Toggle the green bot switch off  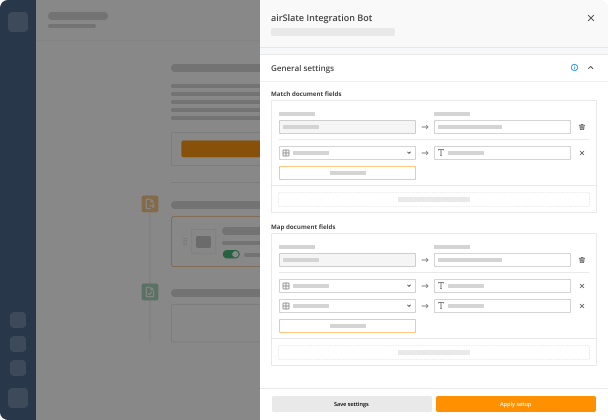(x=231, y=254)
